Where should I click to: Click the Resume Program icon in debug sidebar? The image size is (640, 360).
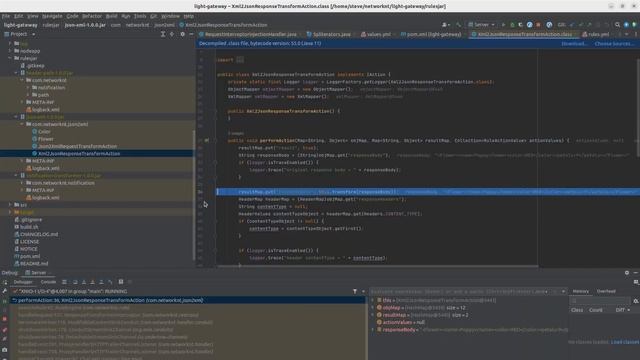[4, 301]
